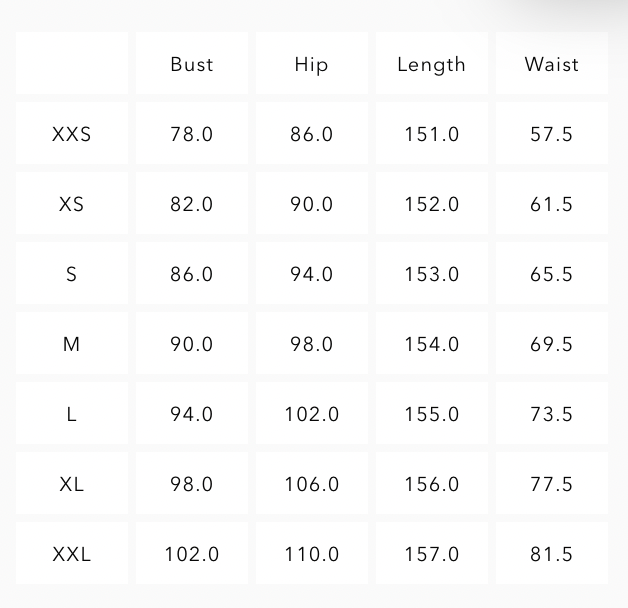Click the 78.0 bust cell
This screenshot has height=608, width=628.
[191, 134]
